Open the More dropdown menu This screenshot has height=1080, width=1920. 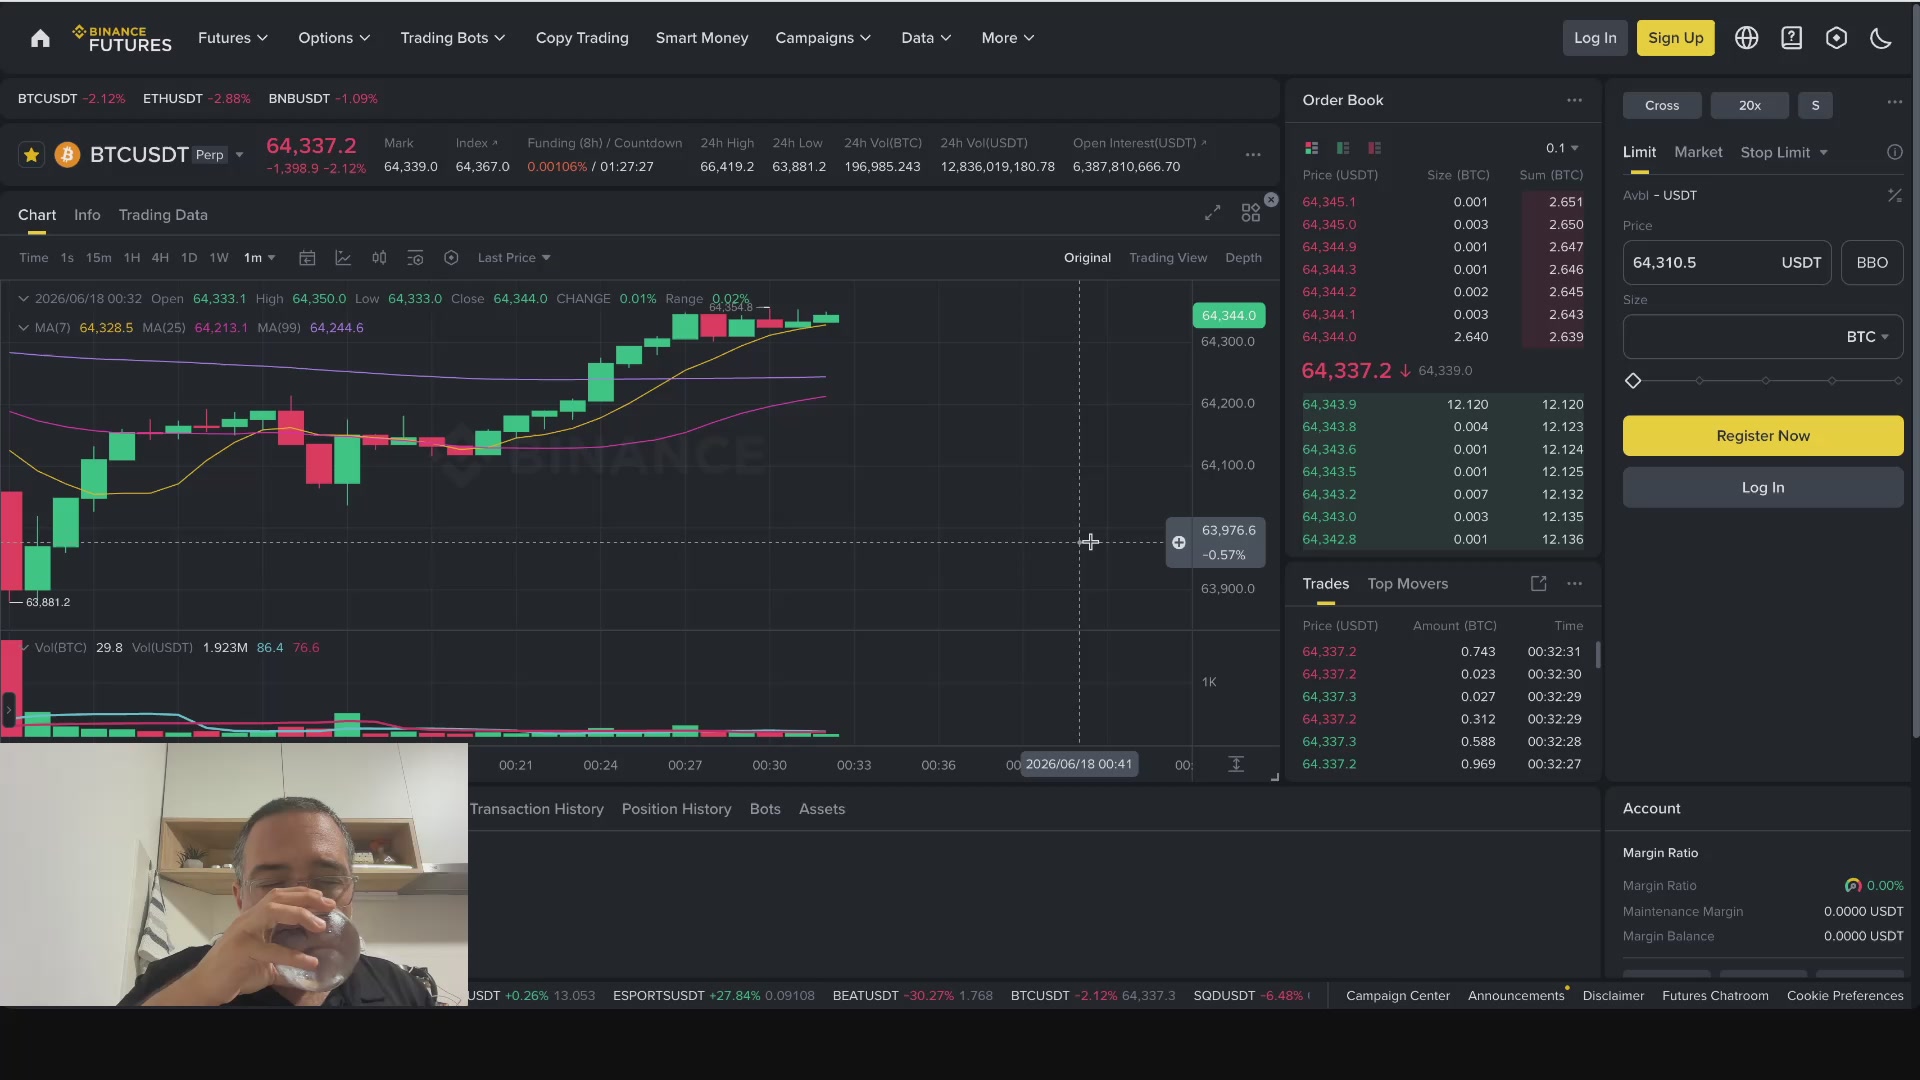(x=1007, y=38)
